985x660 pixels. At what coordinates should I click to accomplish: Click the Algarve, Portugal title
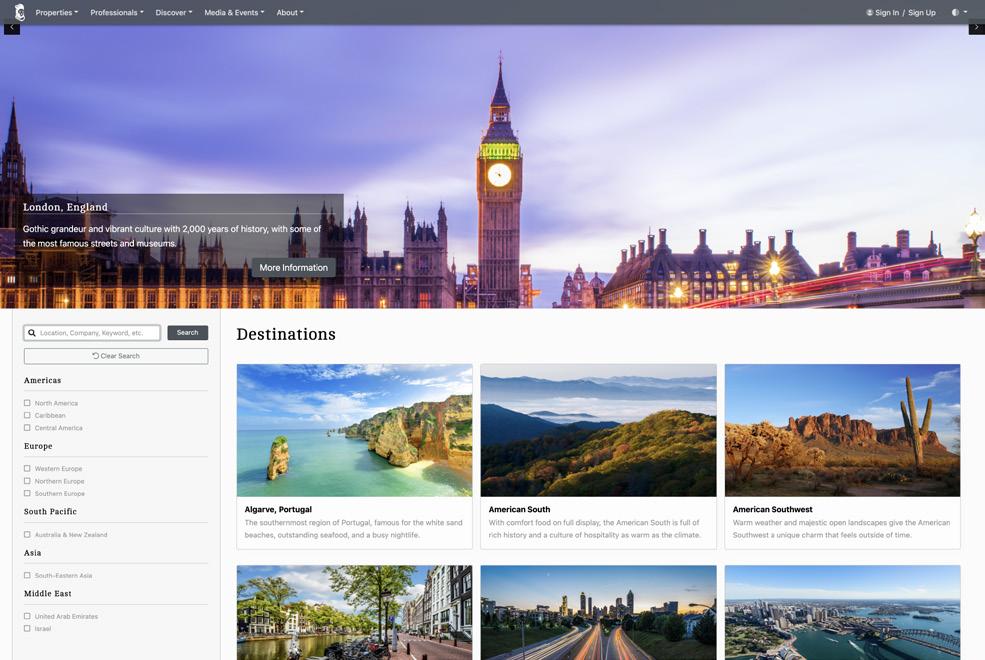coord(278,509)
